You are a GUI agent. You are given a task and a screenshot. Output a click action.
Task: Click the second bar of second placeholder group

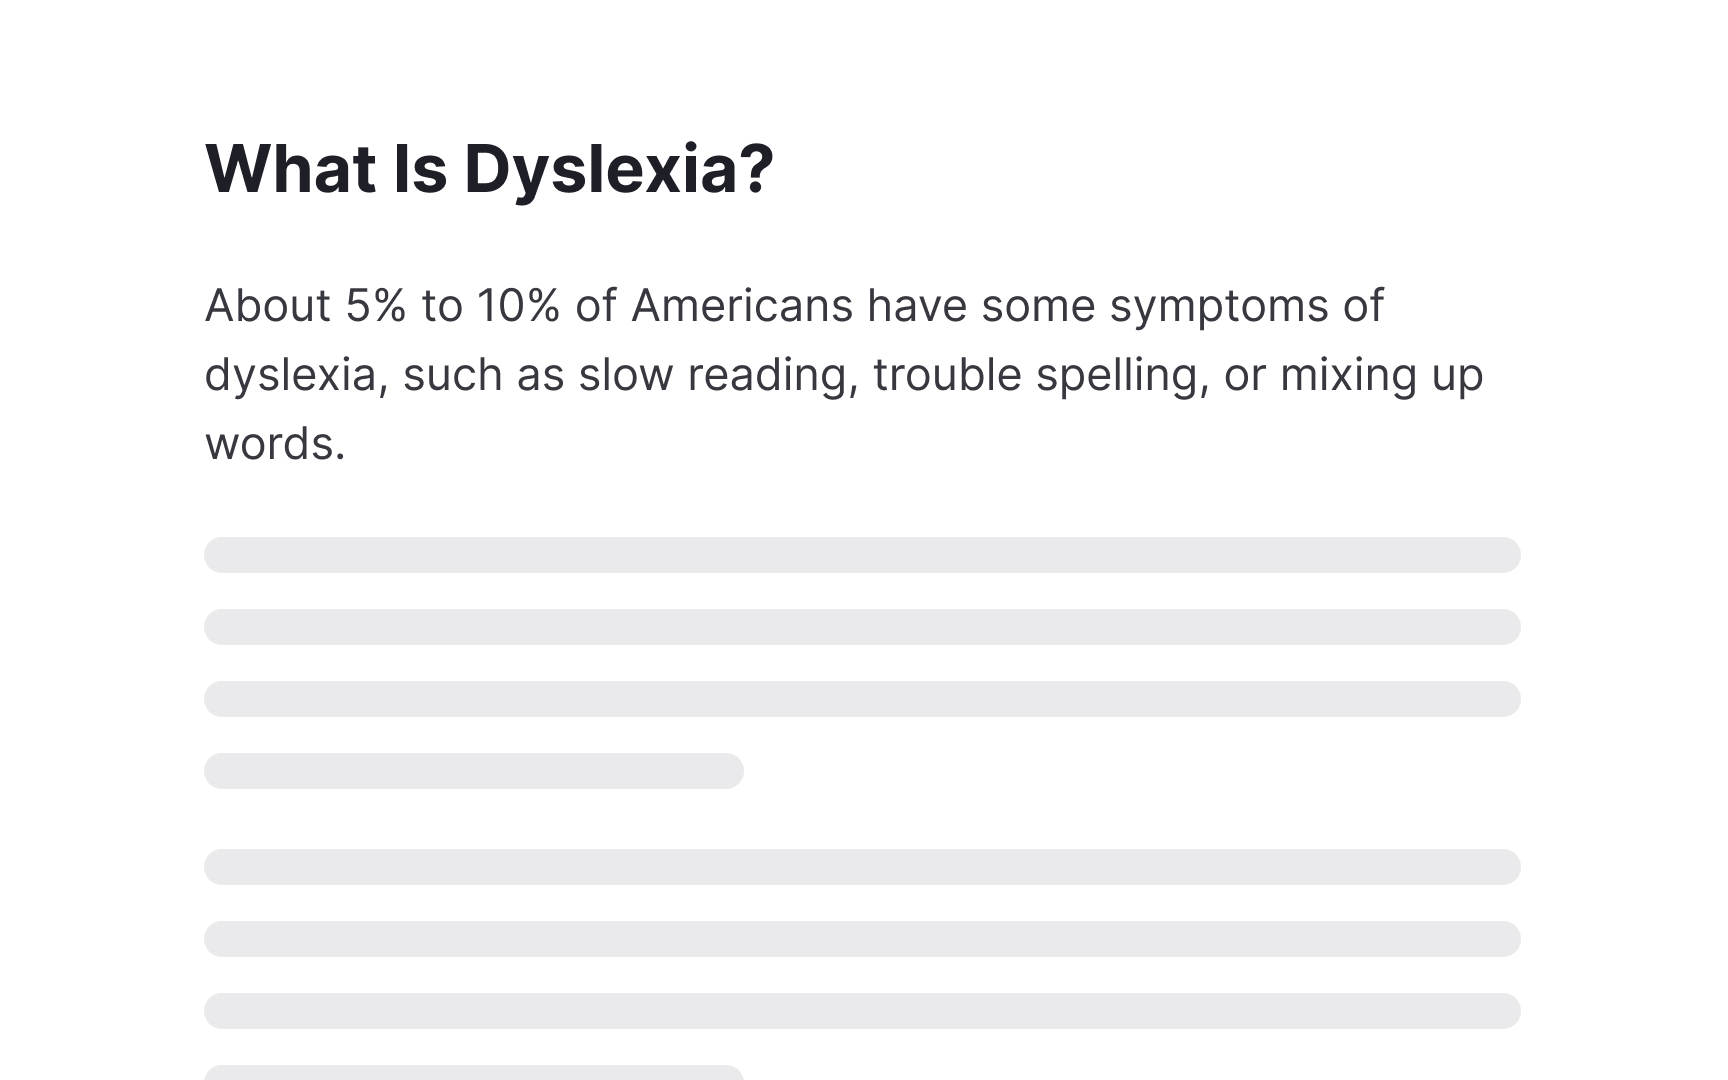862,939
